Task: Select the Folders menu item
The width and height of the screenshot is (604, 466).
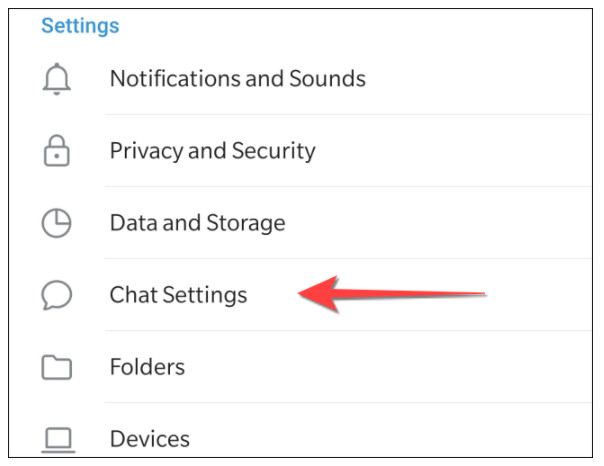Action: click(x=149, y=367)
